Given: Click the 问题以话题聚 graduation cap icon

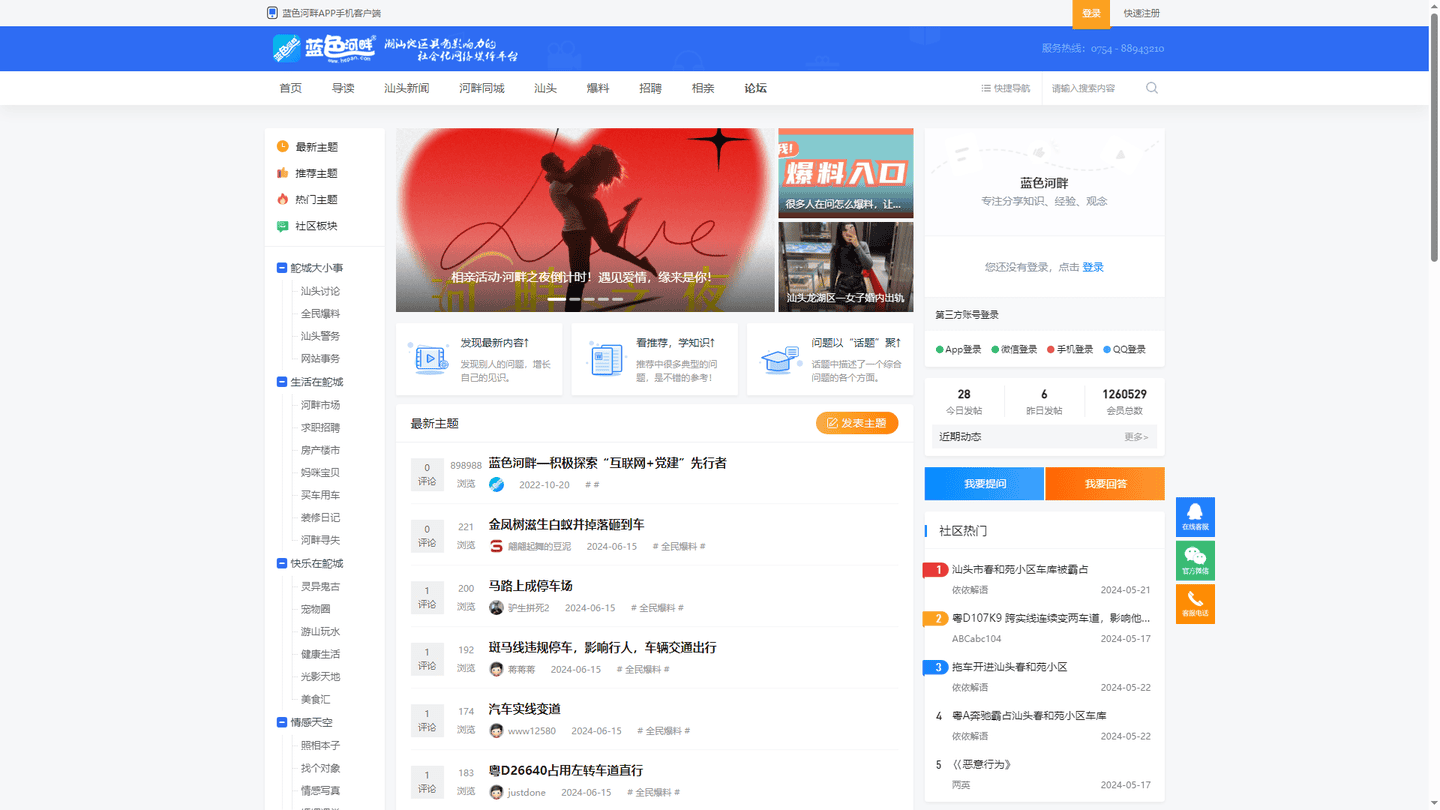Looking at the screenshot, I should 780,358.
